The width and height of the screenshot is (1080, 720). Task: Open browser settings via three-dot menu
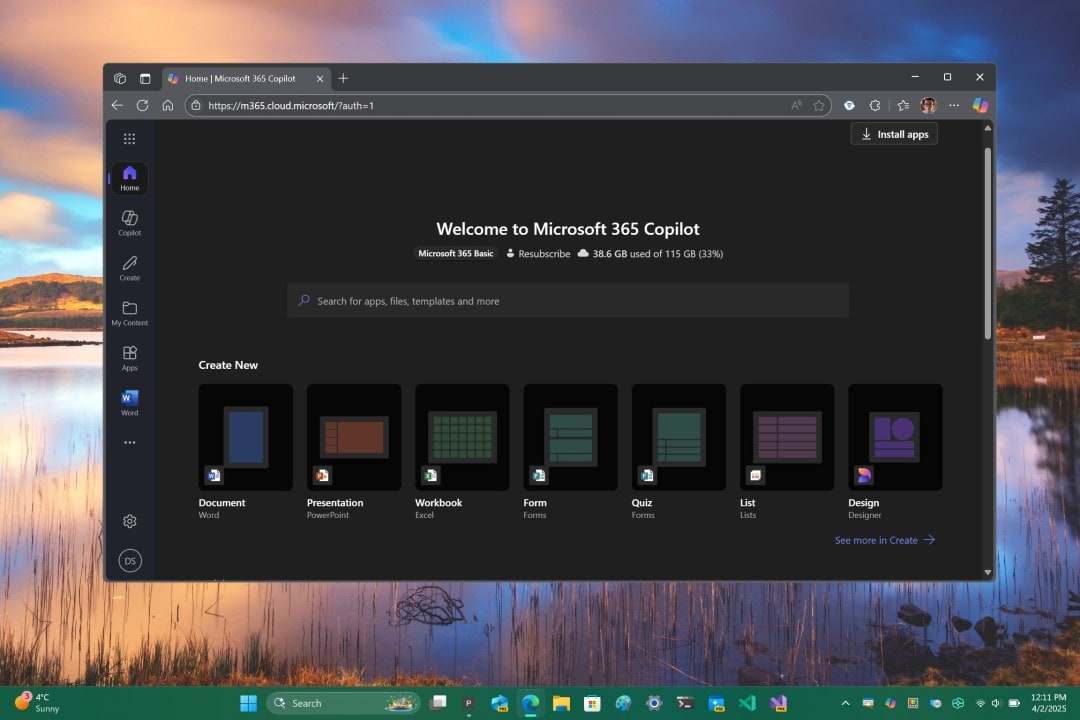[953, 105]
